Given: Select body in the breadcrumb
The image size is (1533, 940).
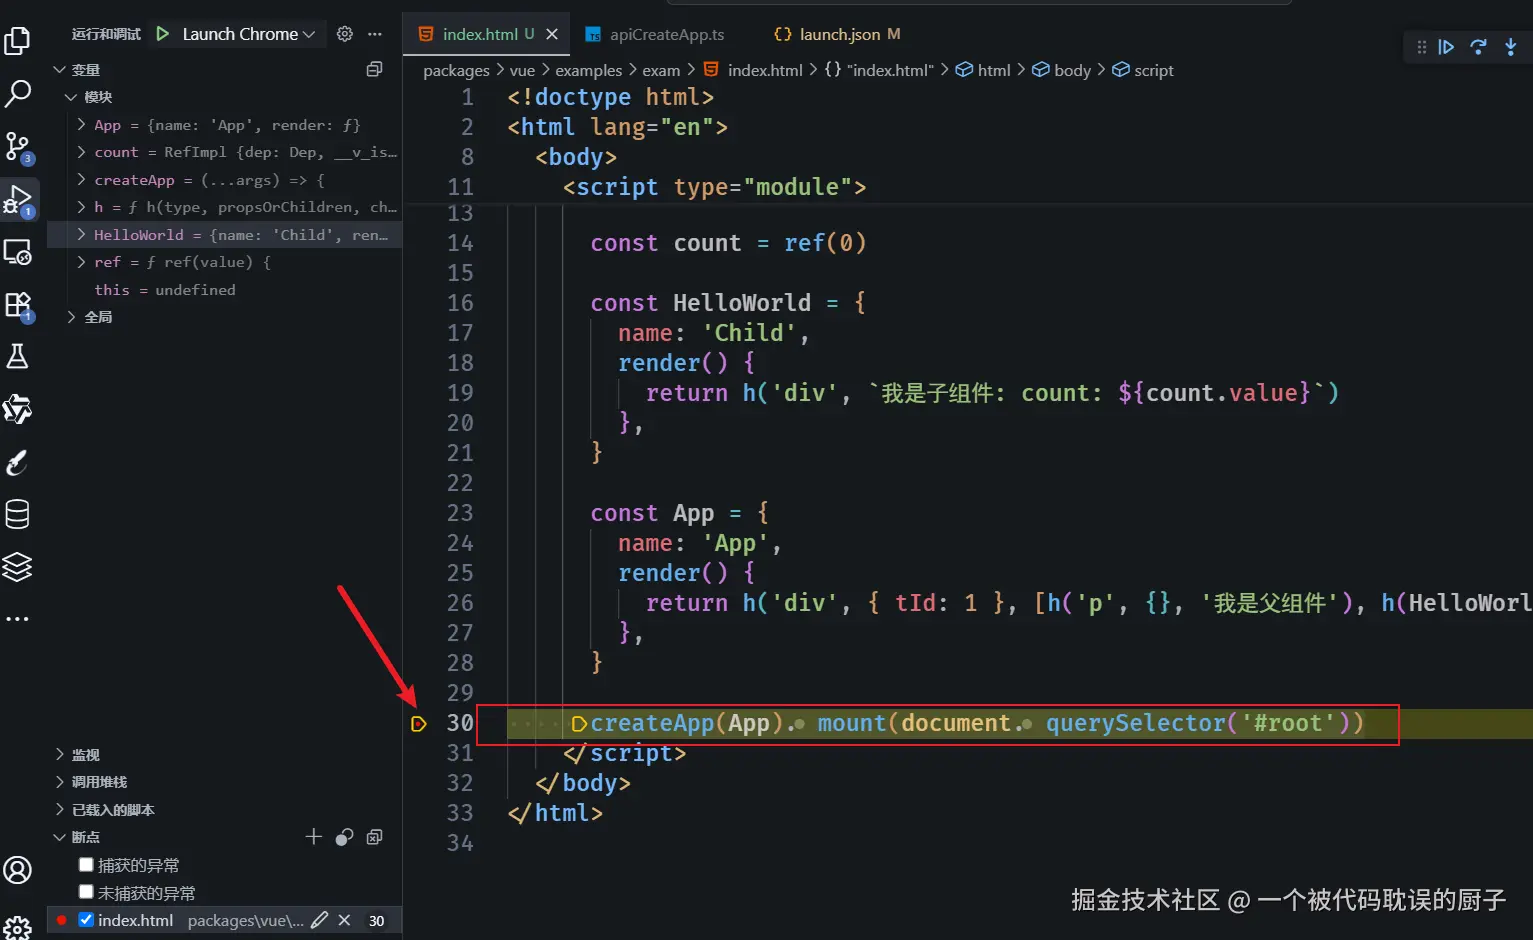Looking at the screenshot, I should [1062, 70].
